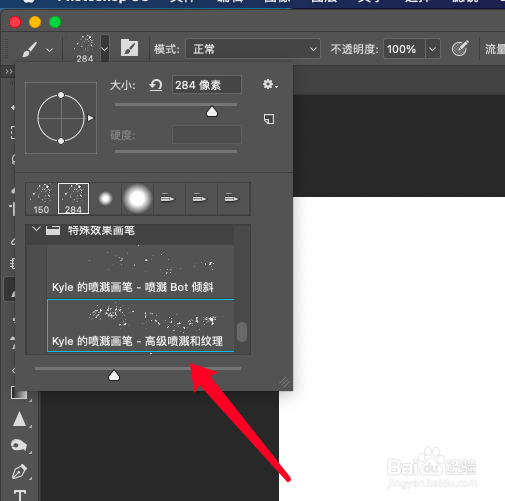This screenshot has width=505, height=501.
Task: Select the Type tool in toolbar
Action: point(20,495)
